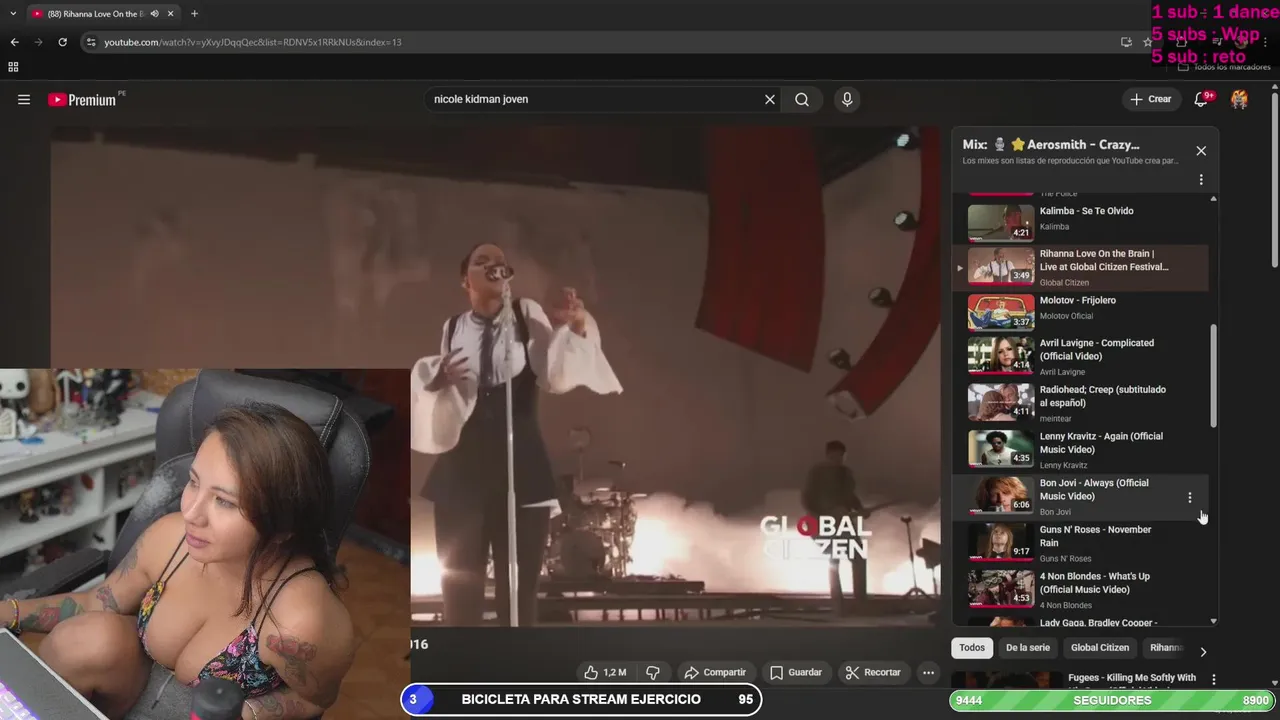The image size is (1280, 720).
Task: Open the Crear menu
Action: coord(1151,99)
